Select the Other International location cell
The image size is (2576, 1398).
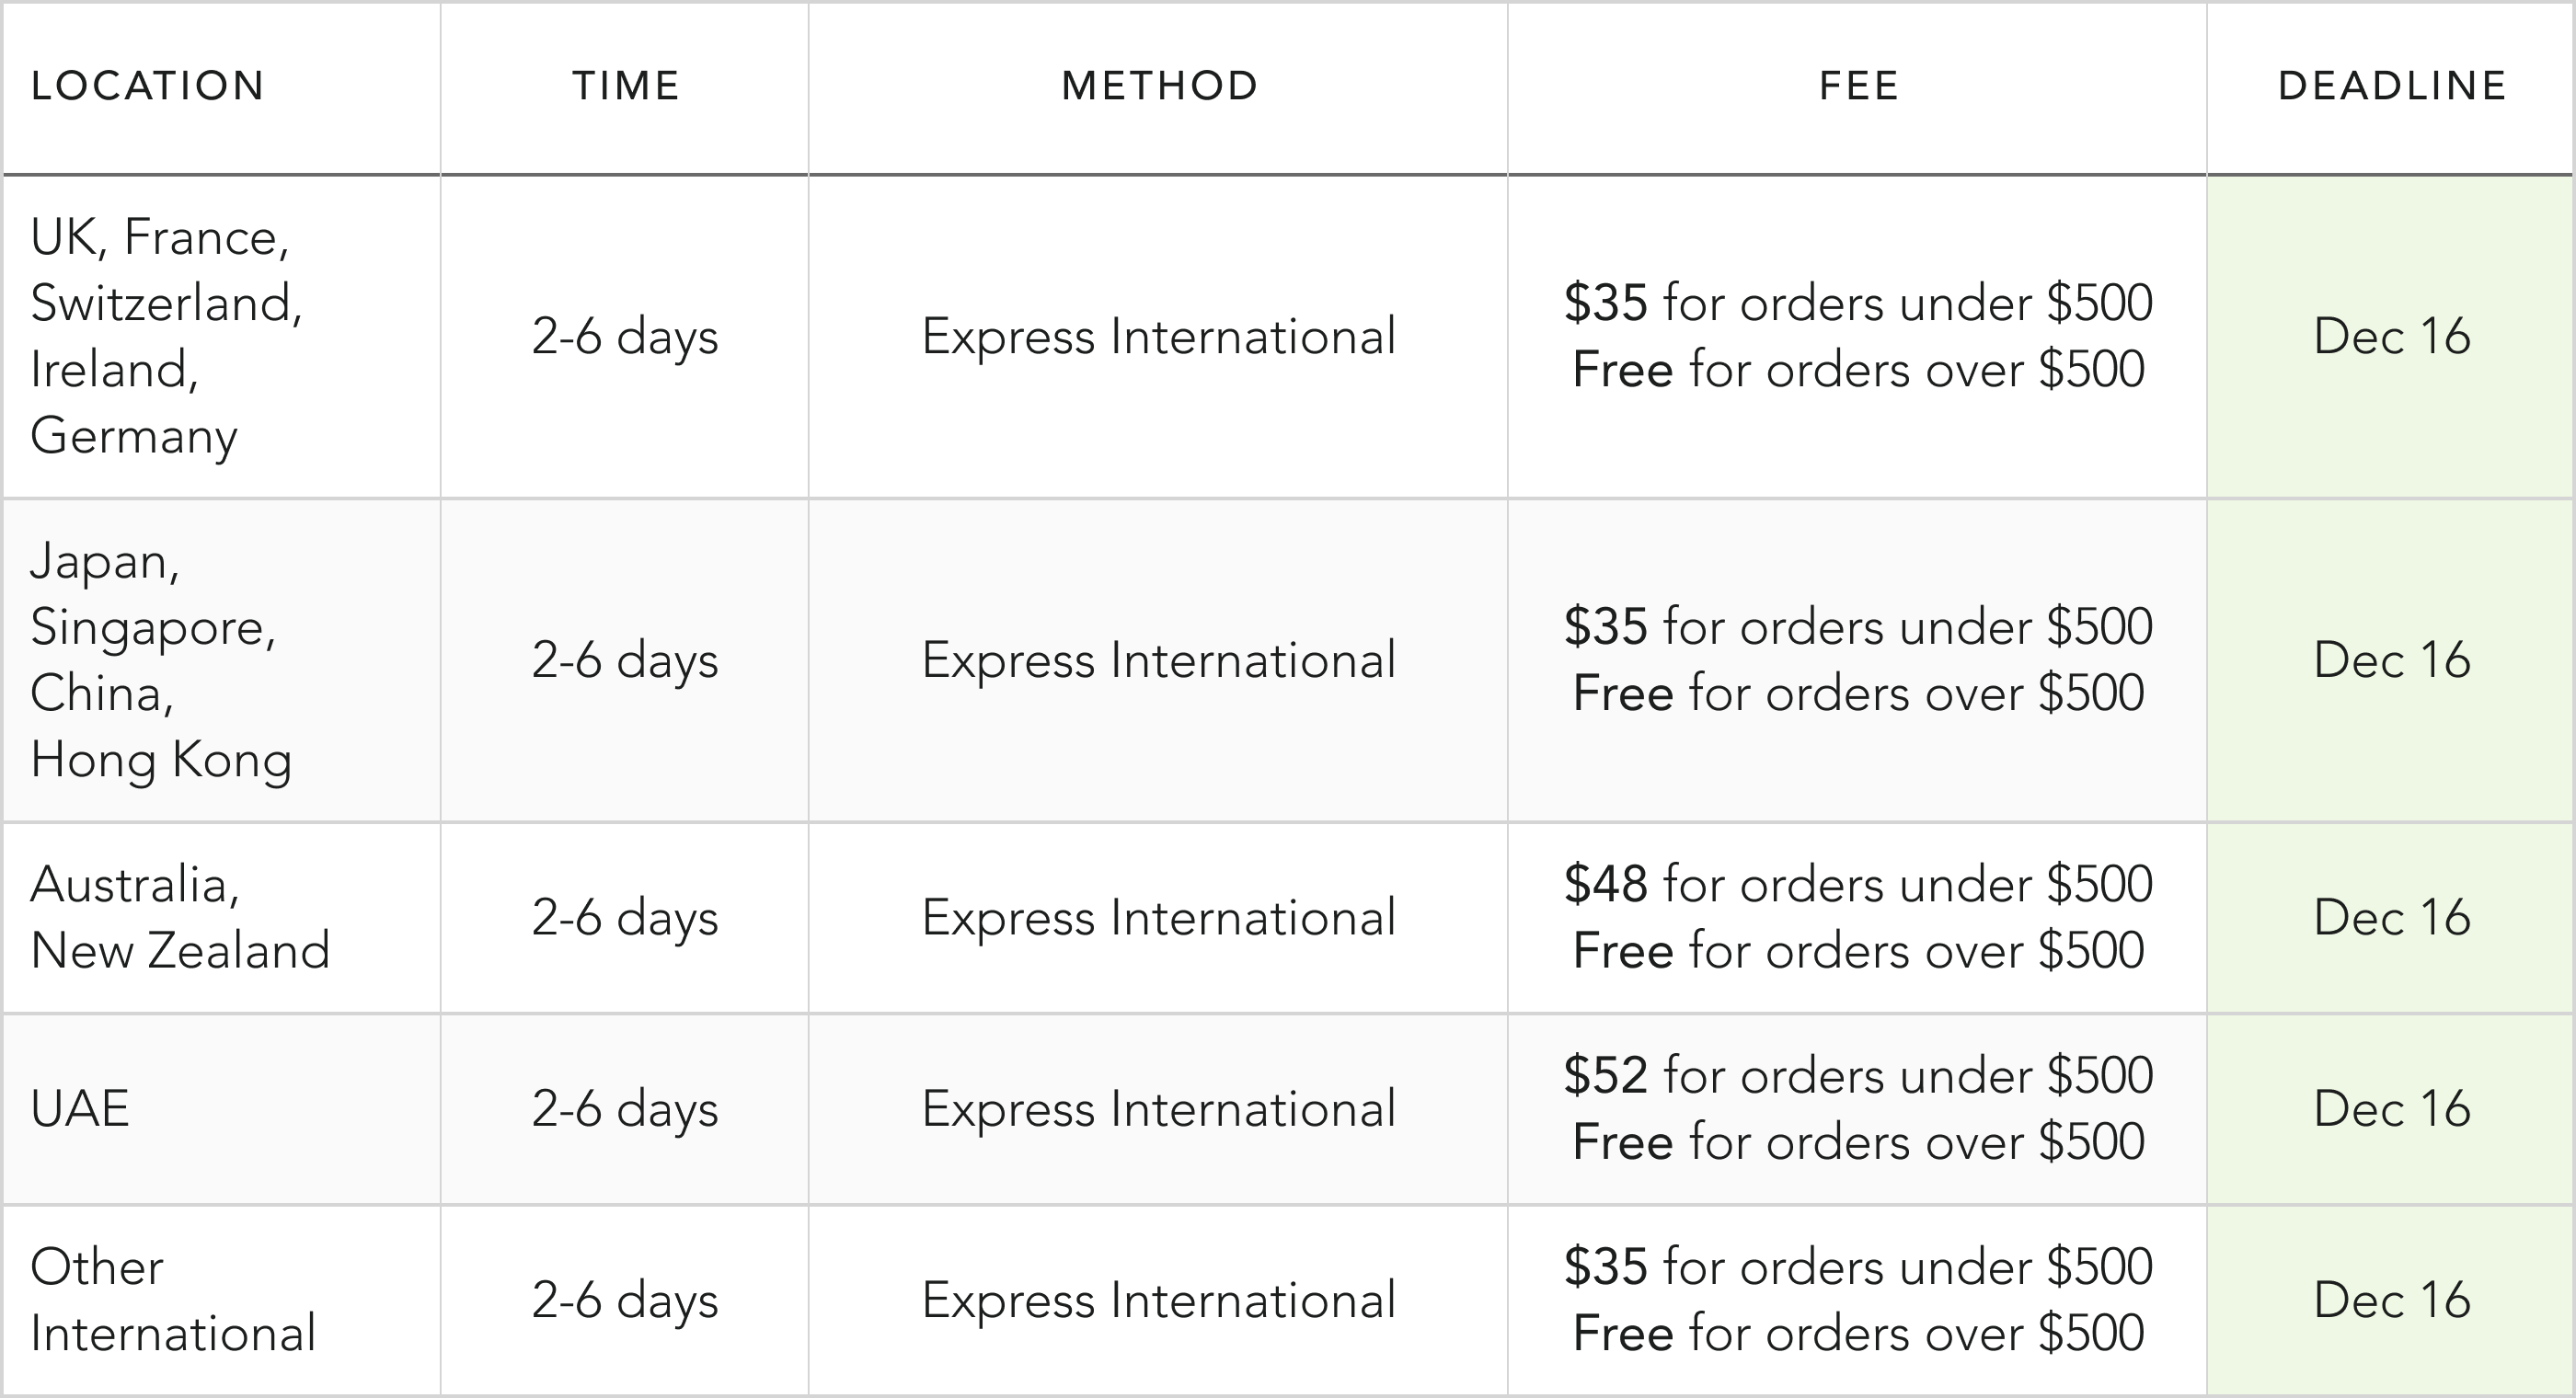coord(172,1300)
